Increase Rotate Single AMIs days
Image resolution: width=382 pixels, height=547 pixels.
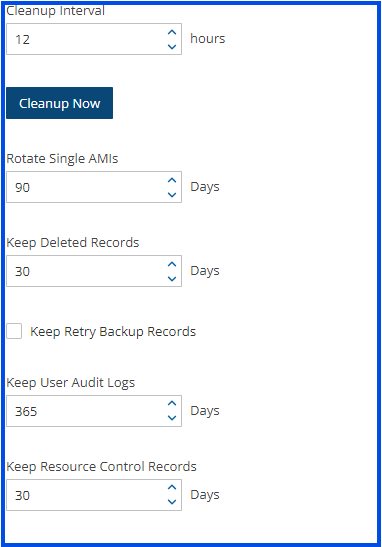(172, 180)
